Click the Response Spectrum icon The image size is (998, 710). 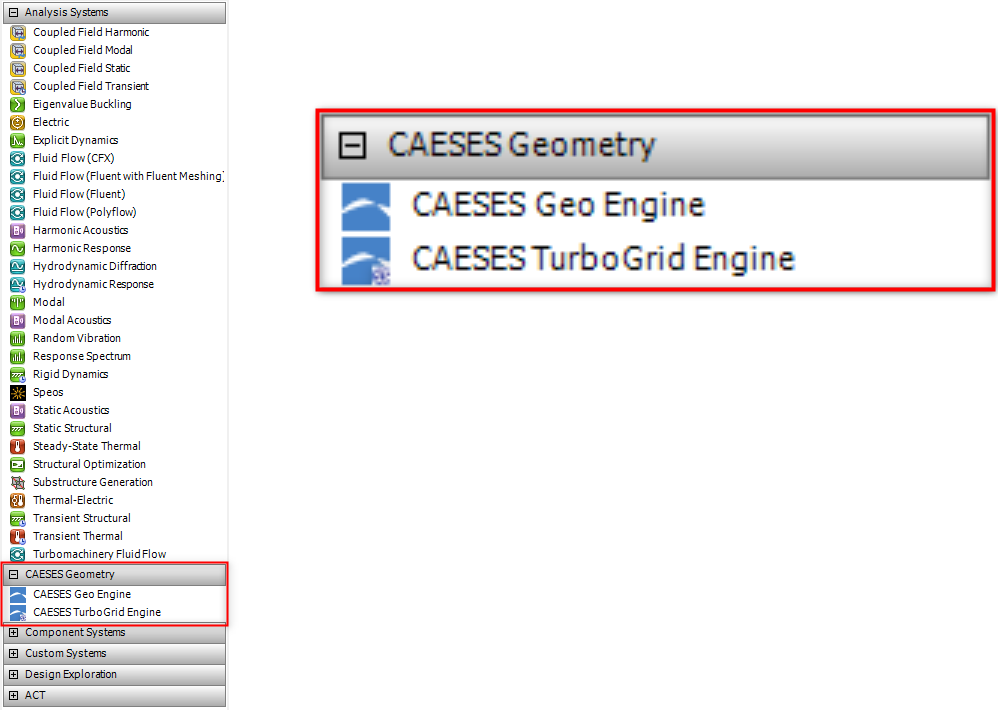point(18,356)
